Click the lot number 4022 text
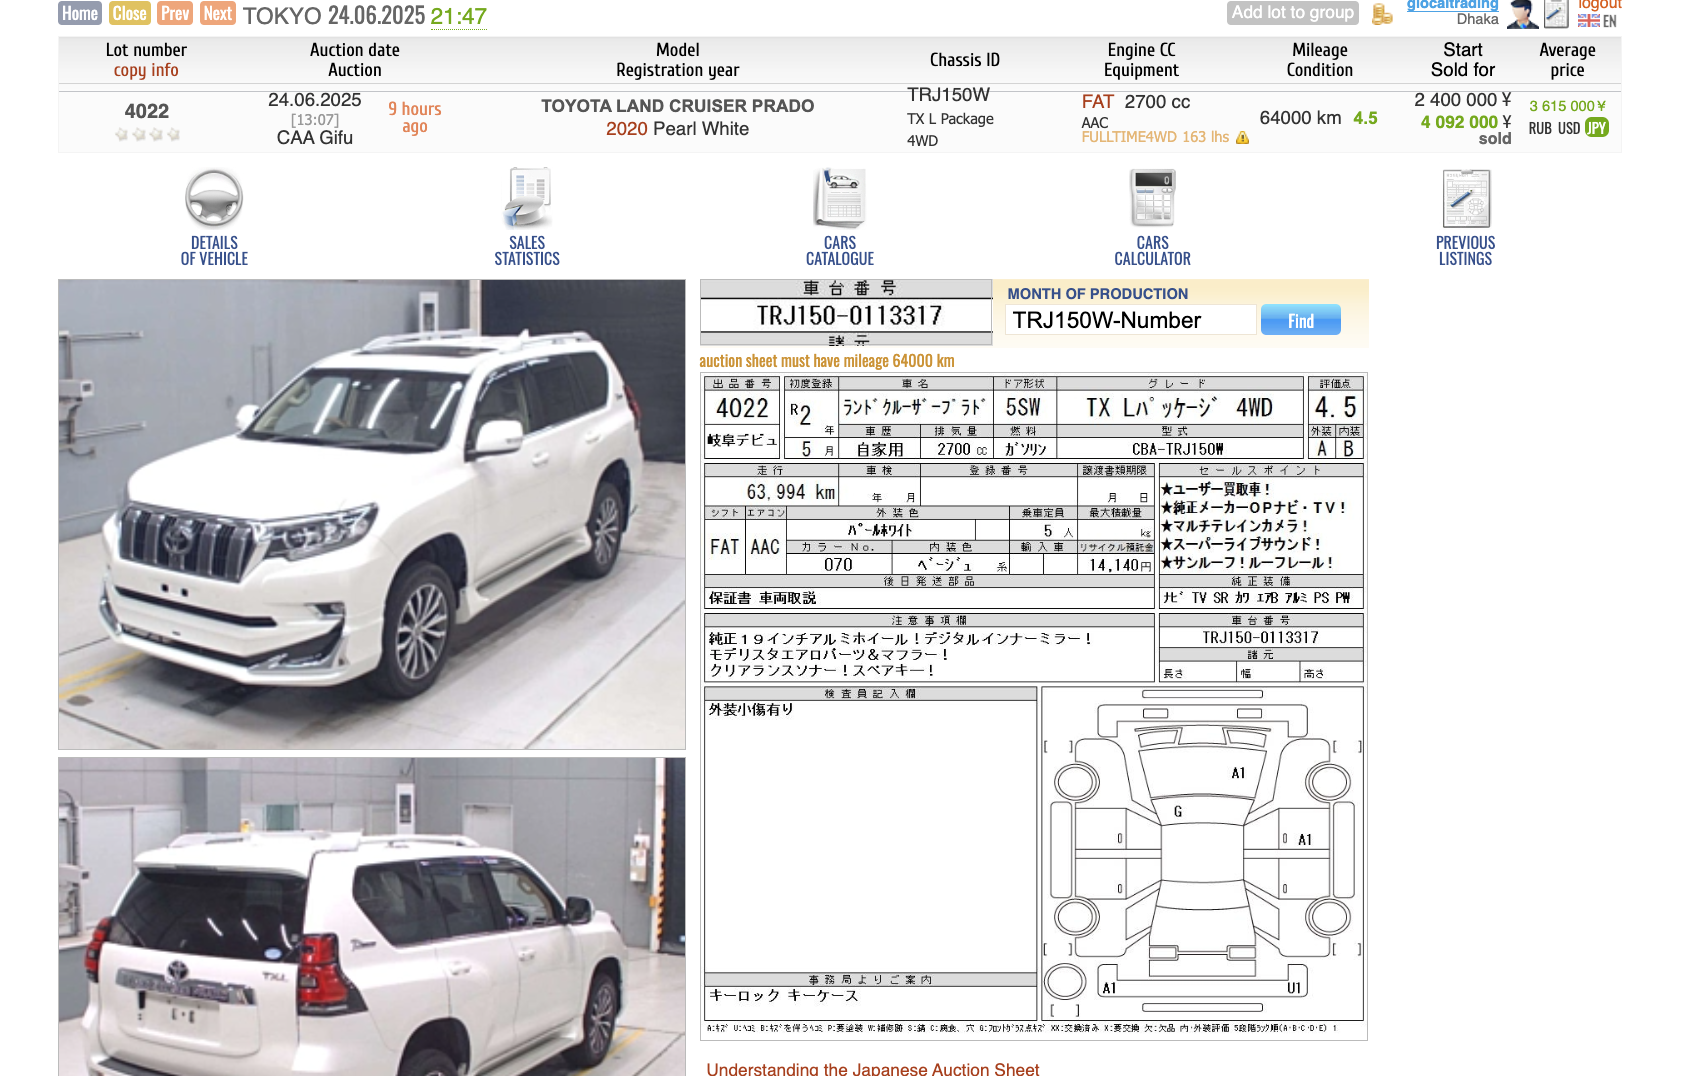The height and width of the screenshot is (1076, 1692). click(x=147, y=111)
